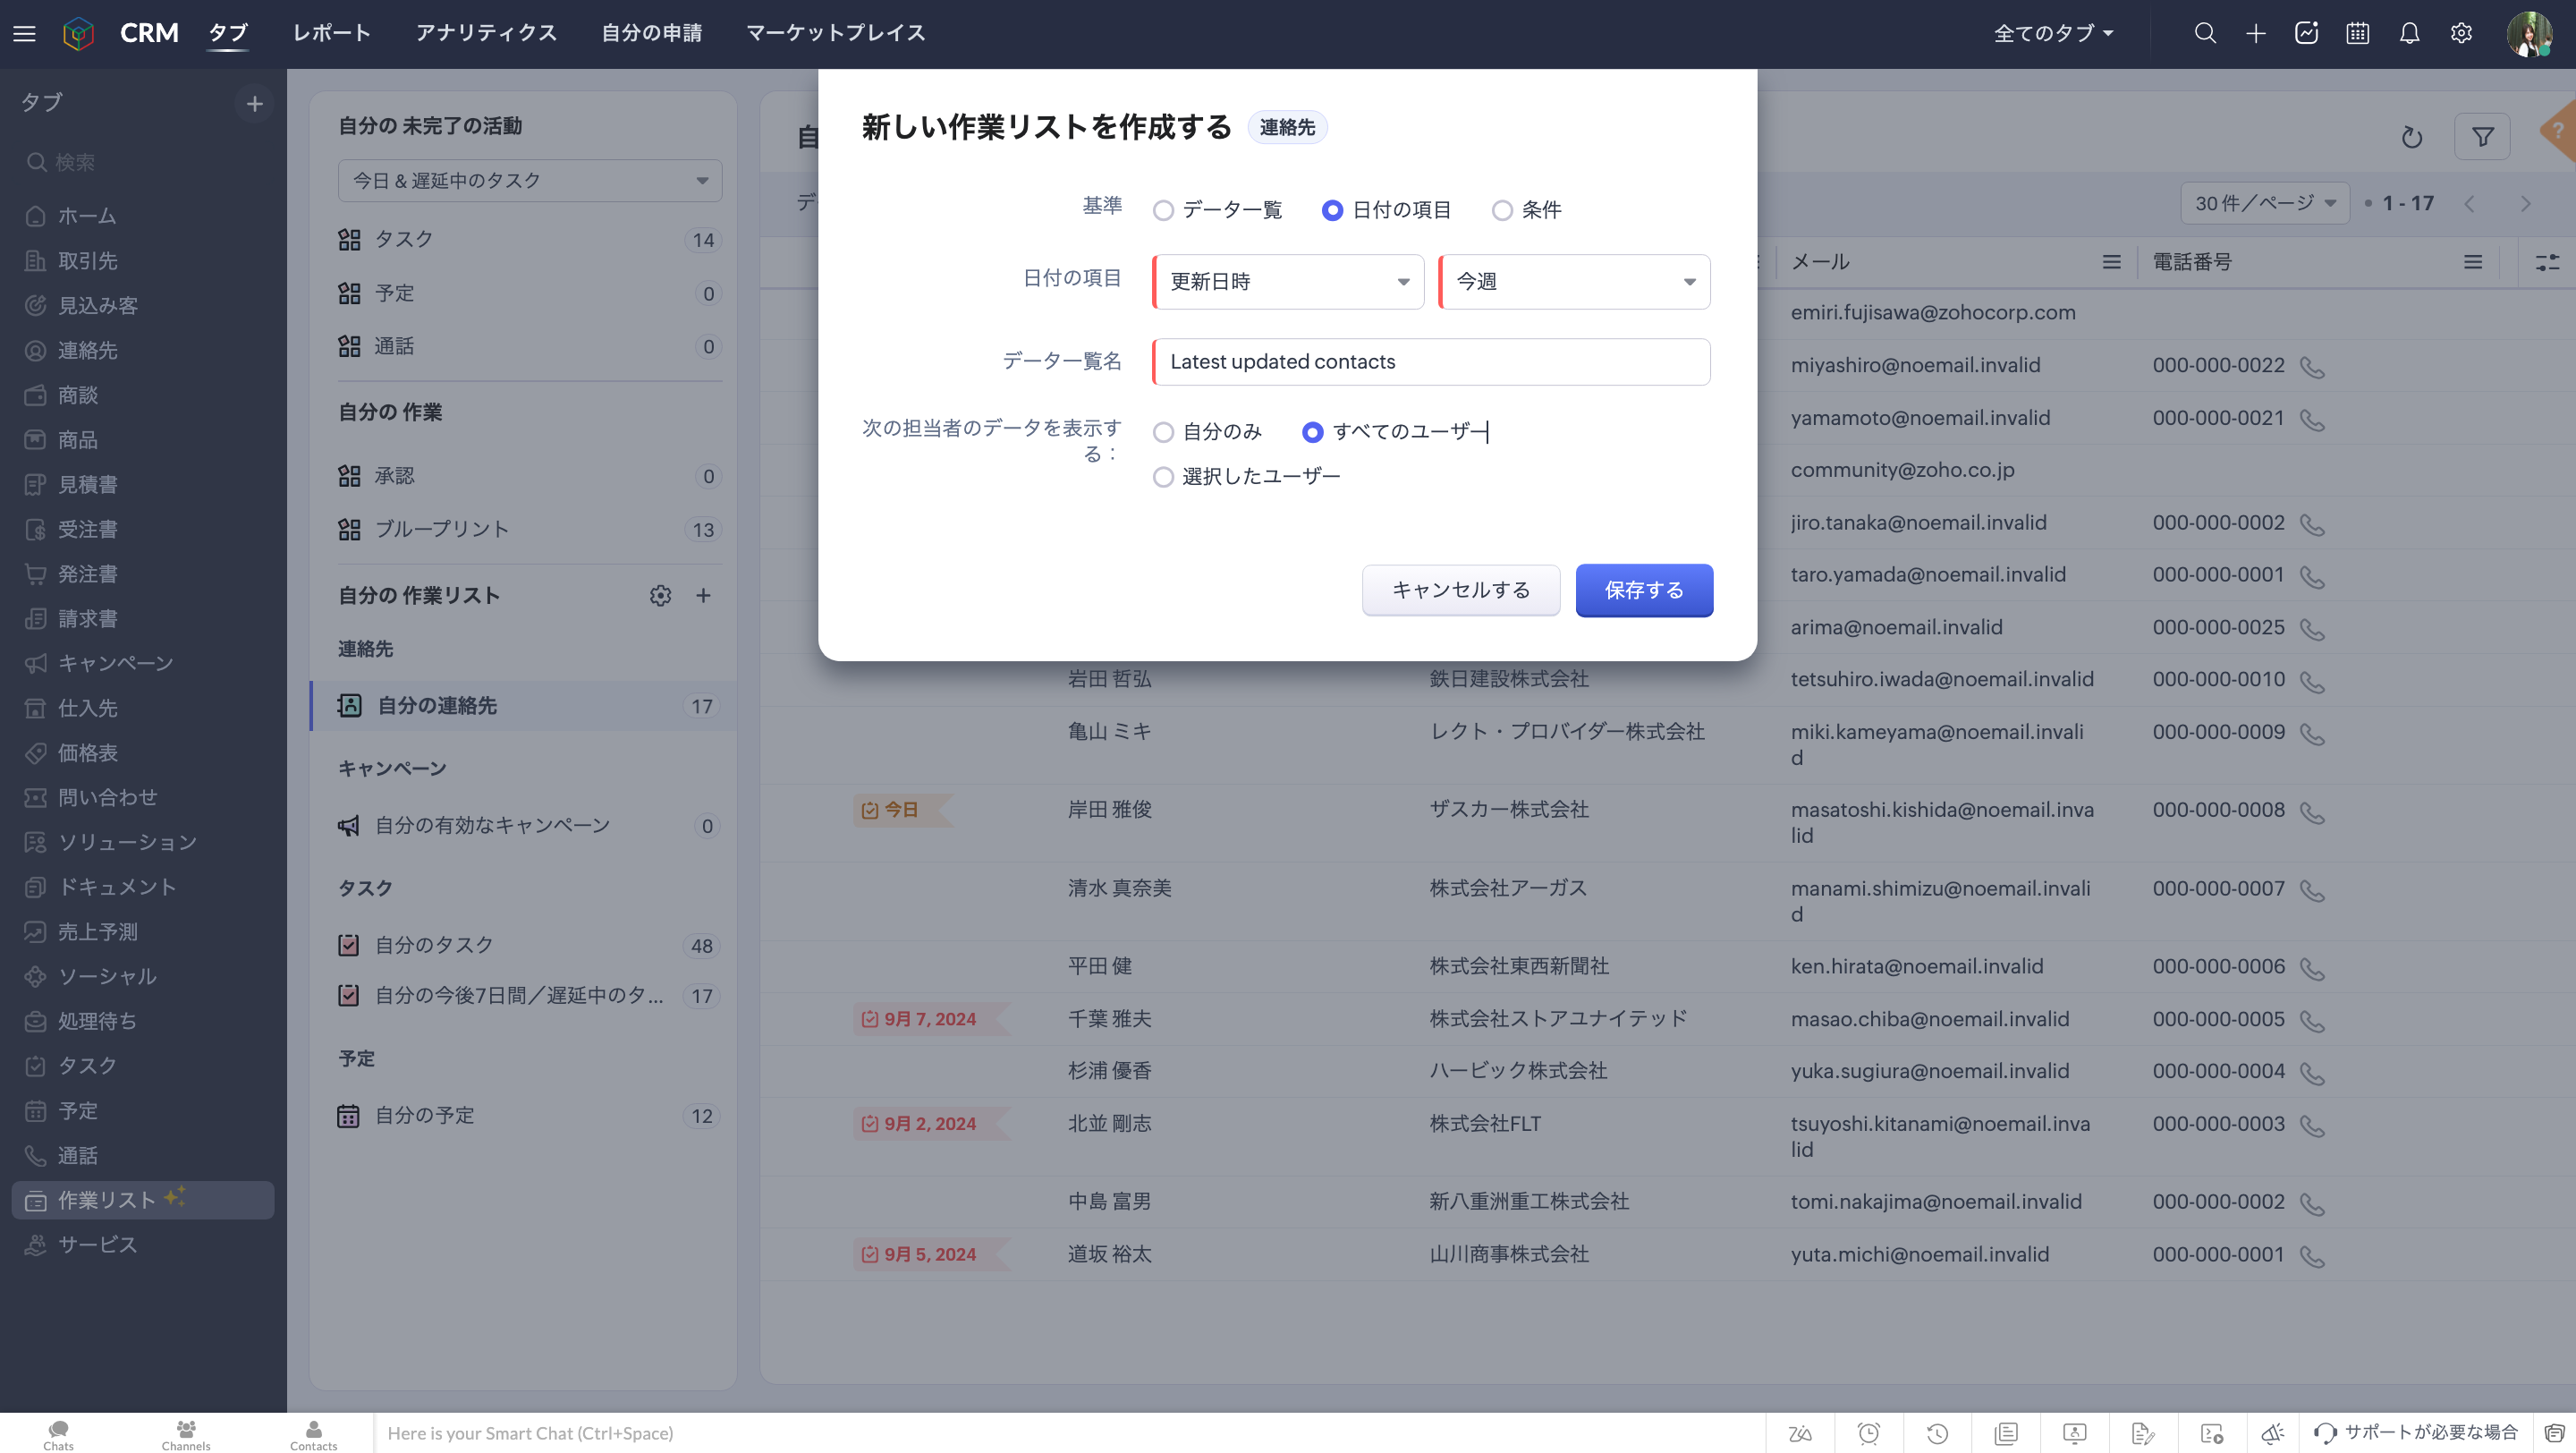Click the refresh icon above the table
This screenshot has height=1453, width=2576.
click(x=2411, y=137)
